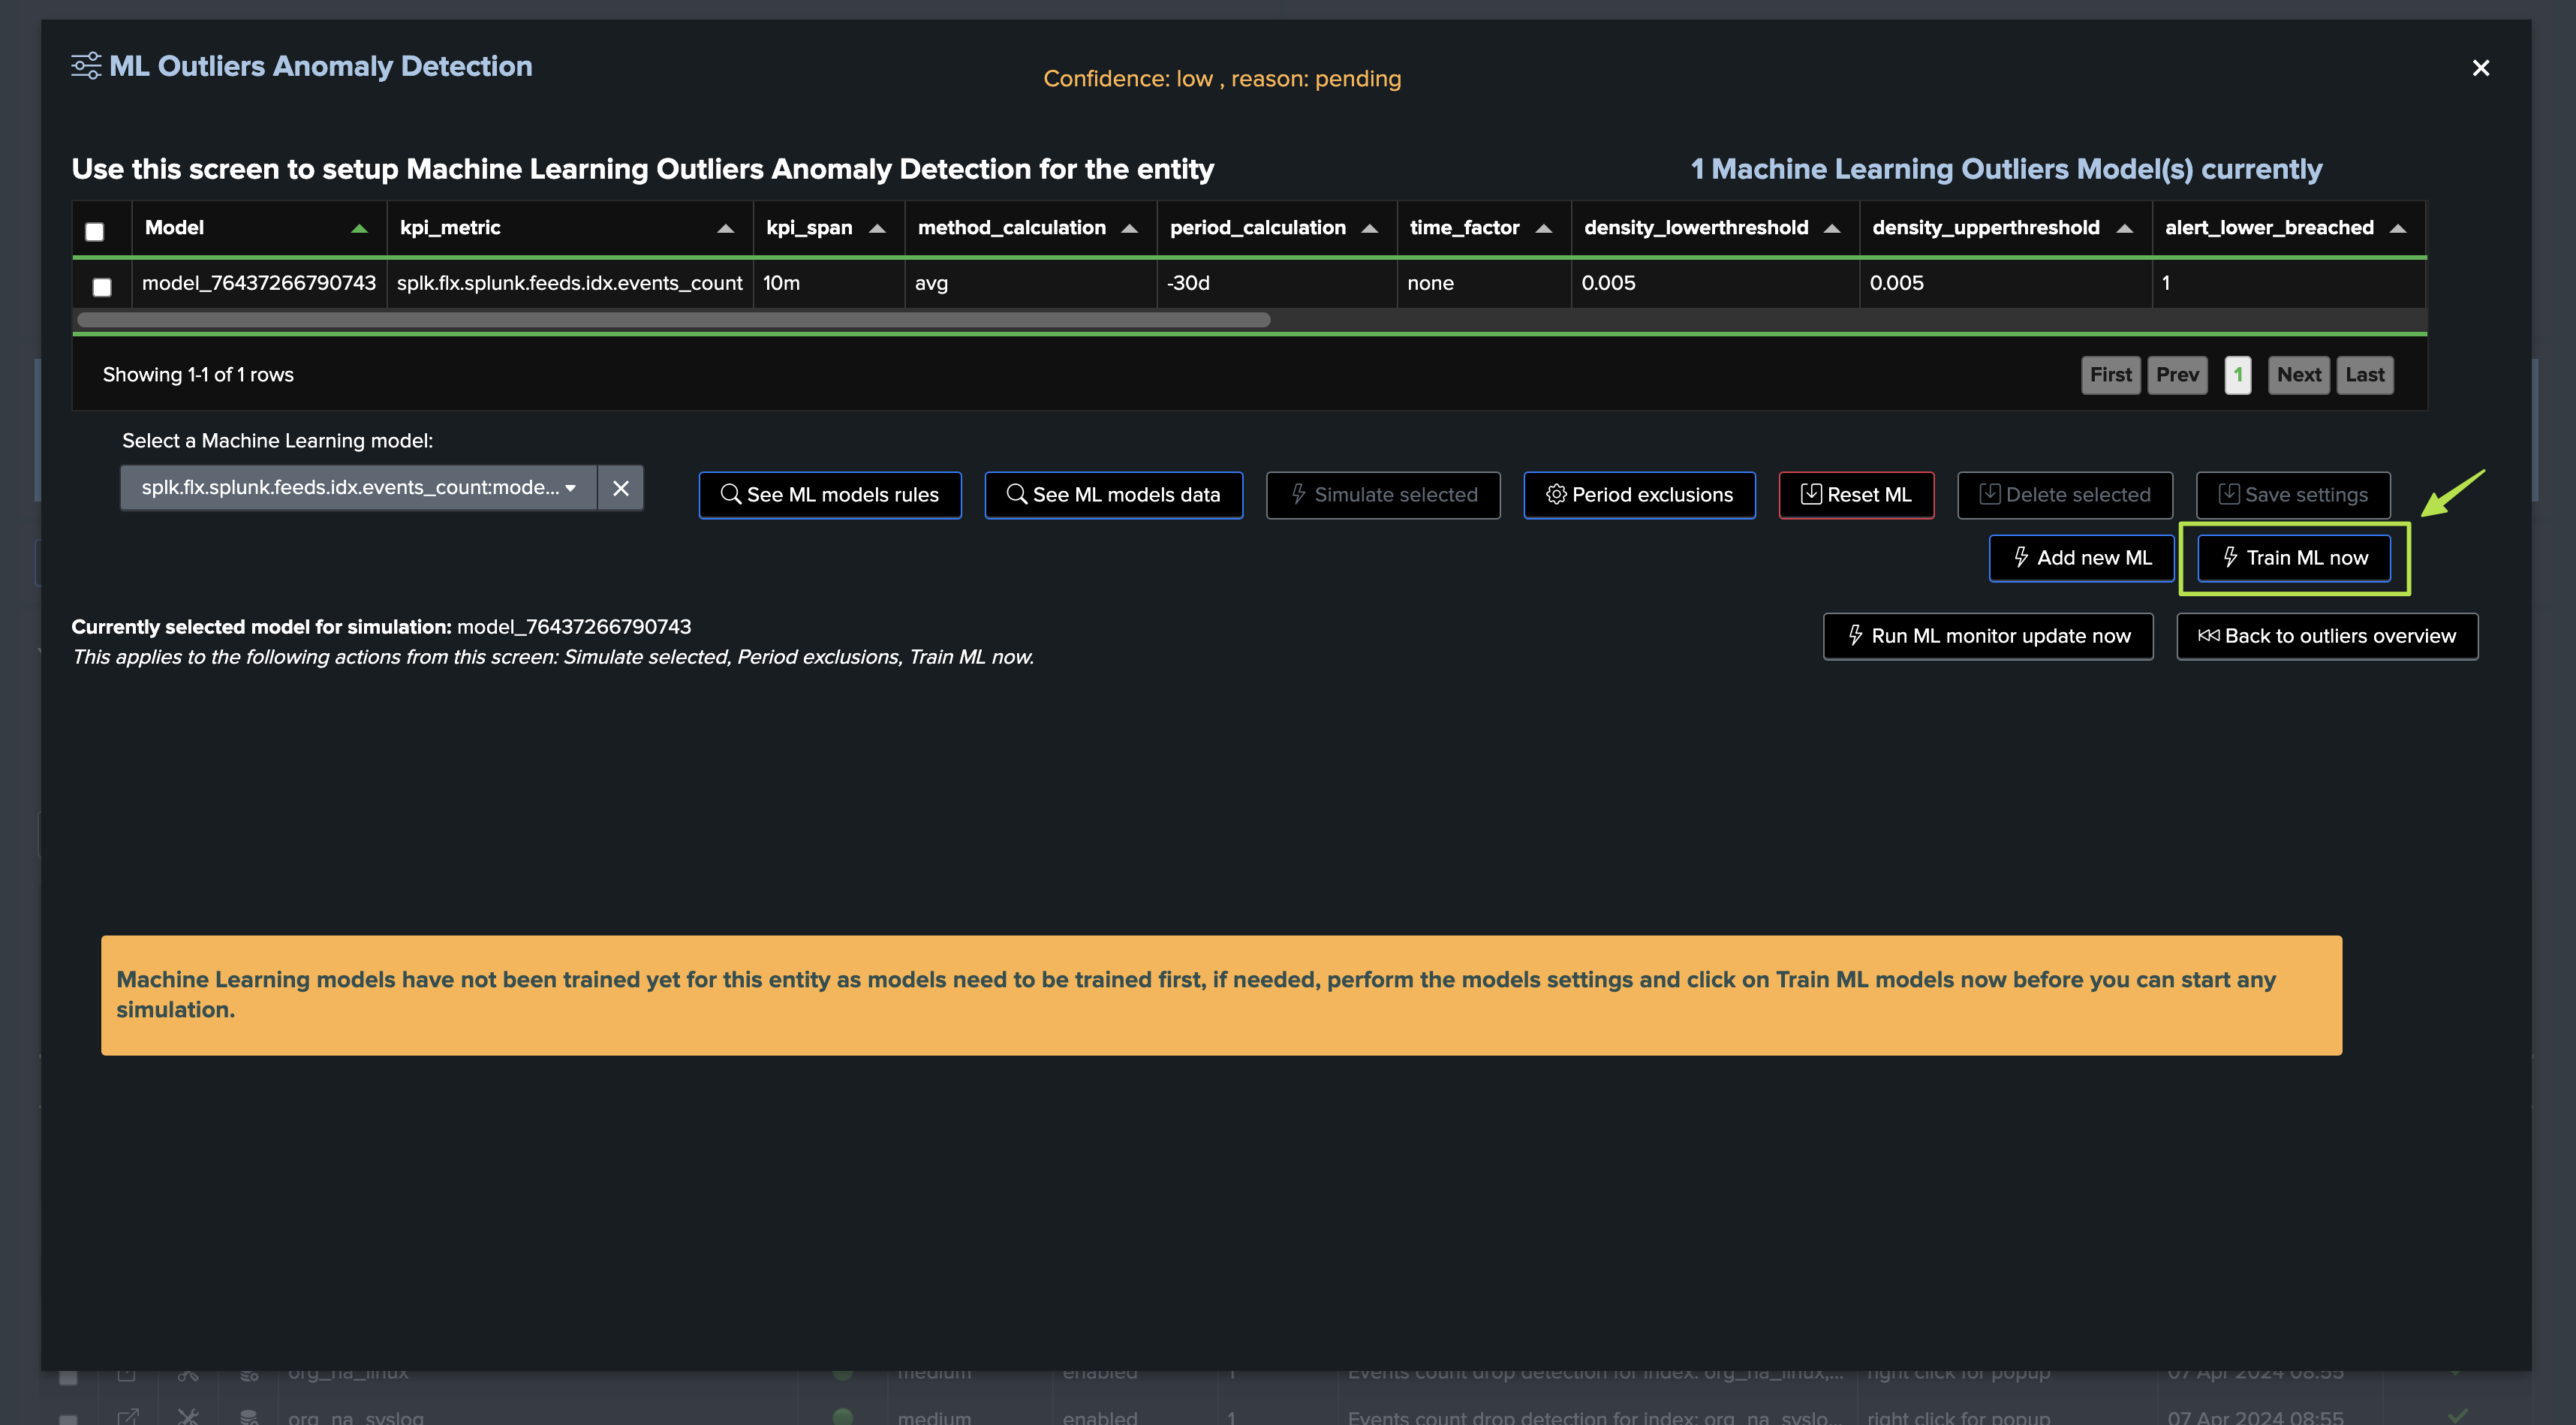
Task: Jump to the Last page of results
Action: tap(2364, 375)
